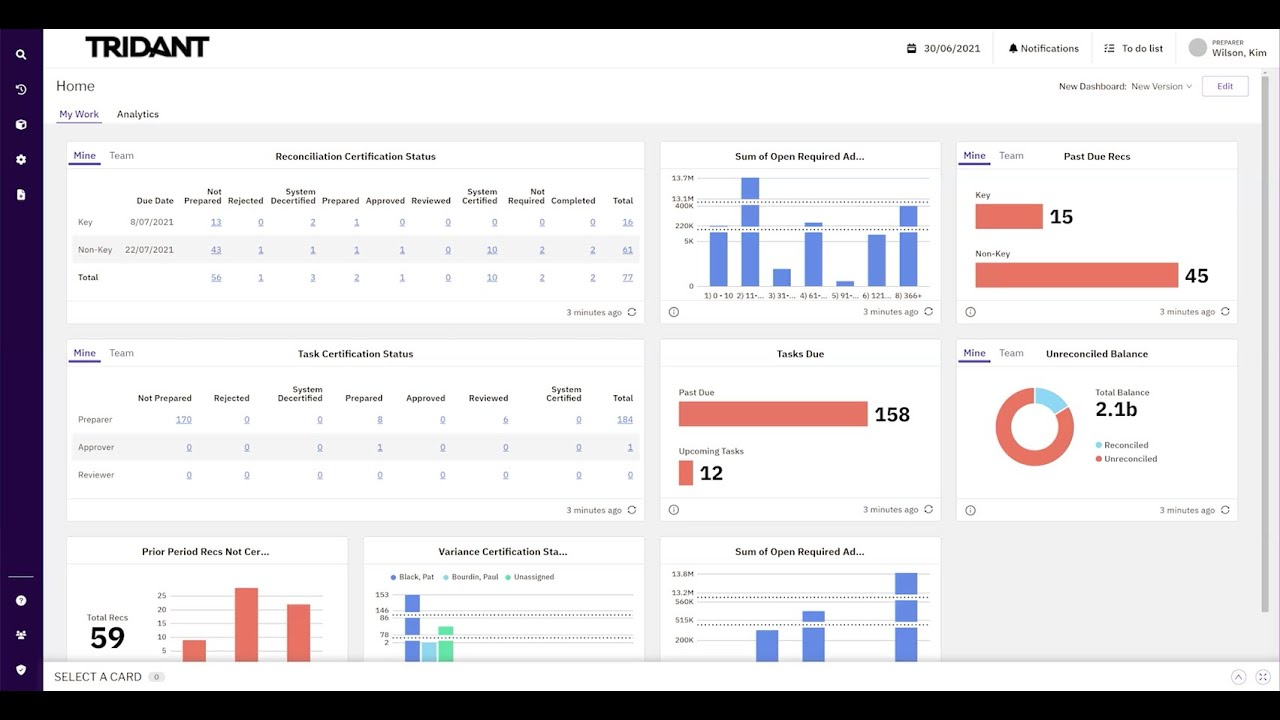
Task: Open the New Version dashboard dropdown
Action: [x=1160, y=86]
